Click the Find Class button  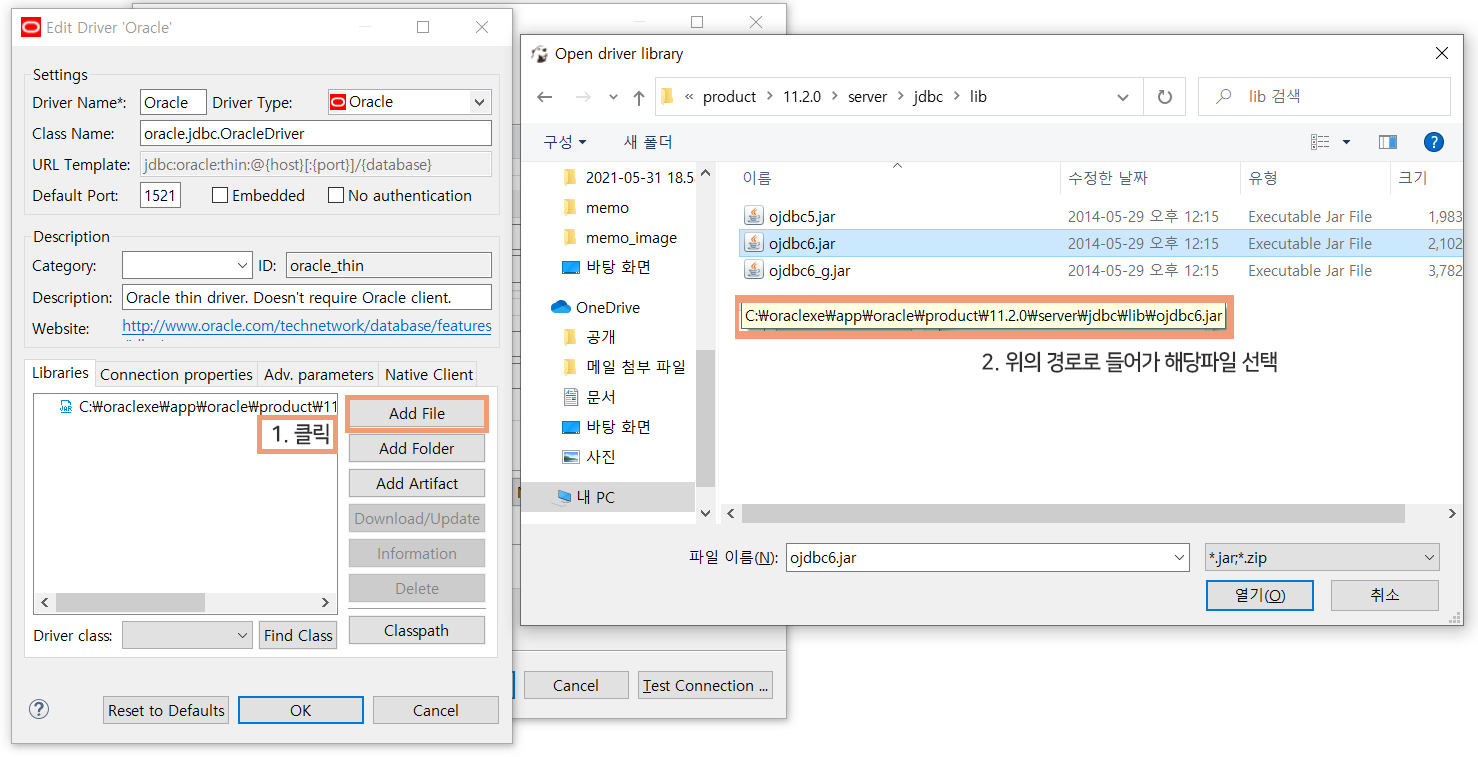298,635
